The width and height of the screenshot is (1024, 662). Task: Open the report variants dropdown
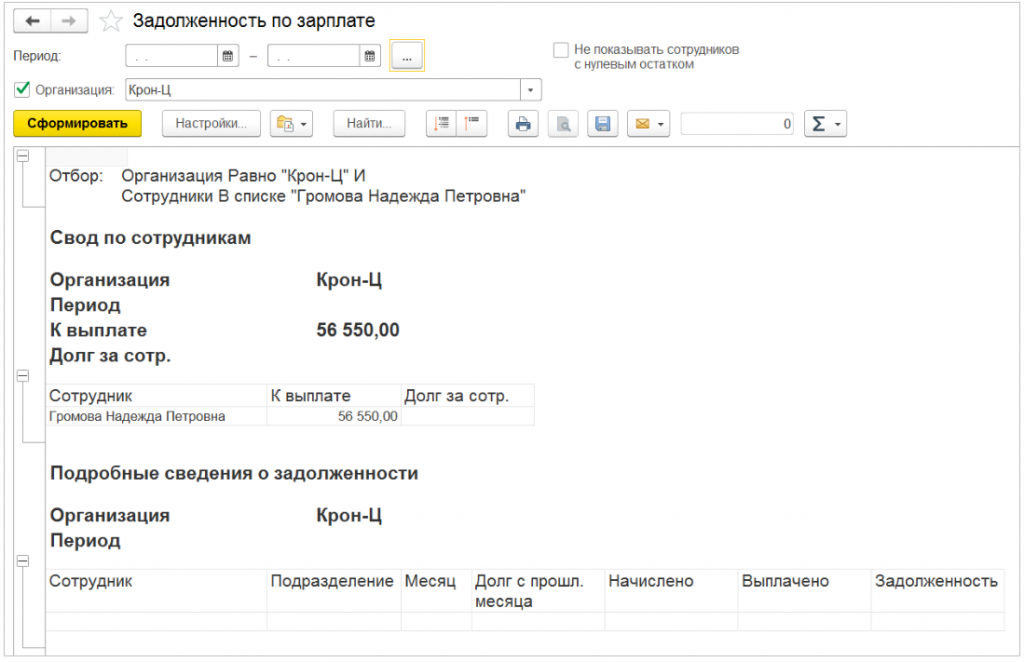click(292, 124)
